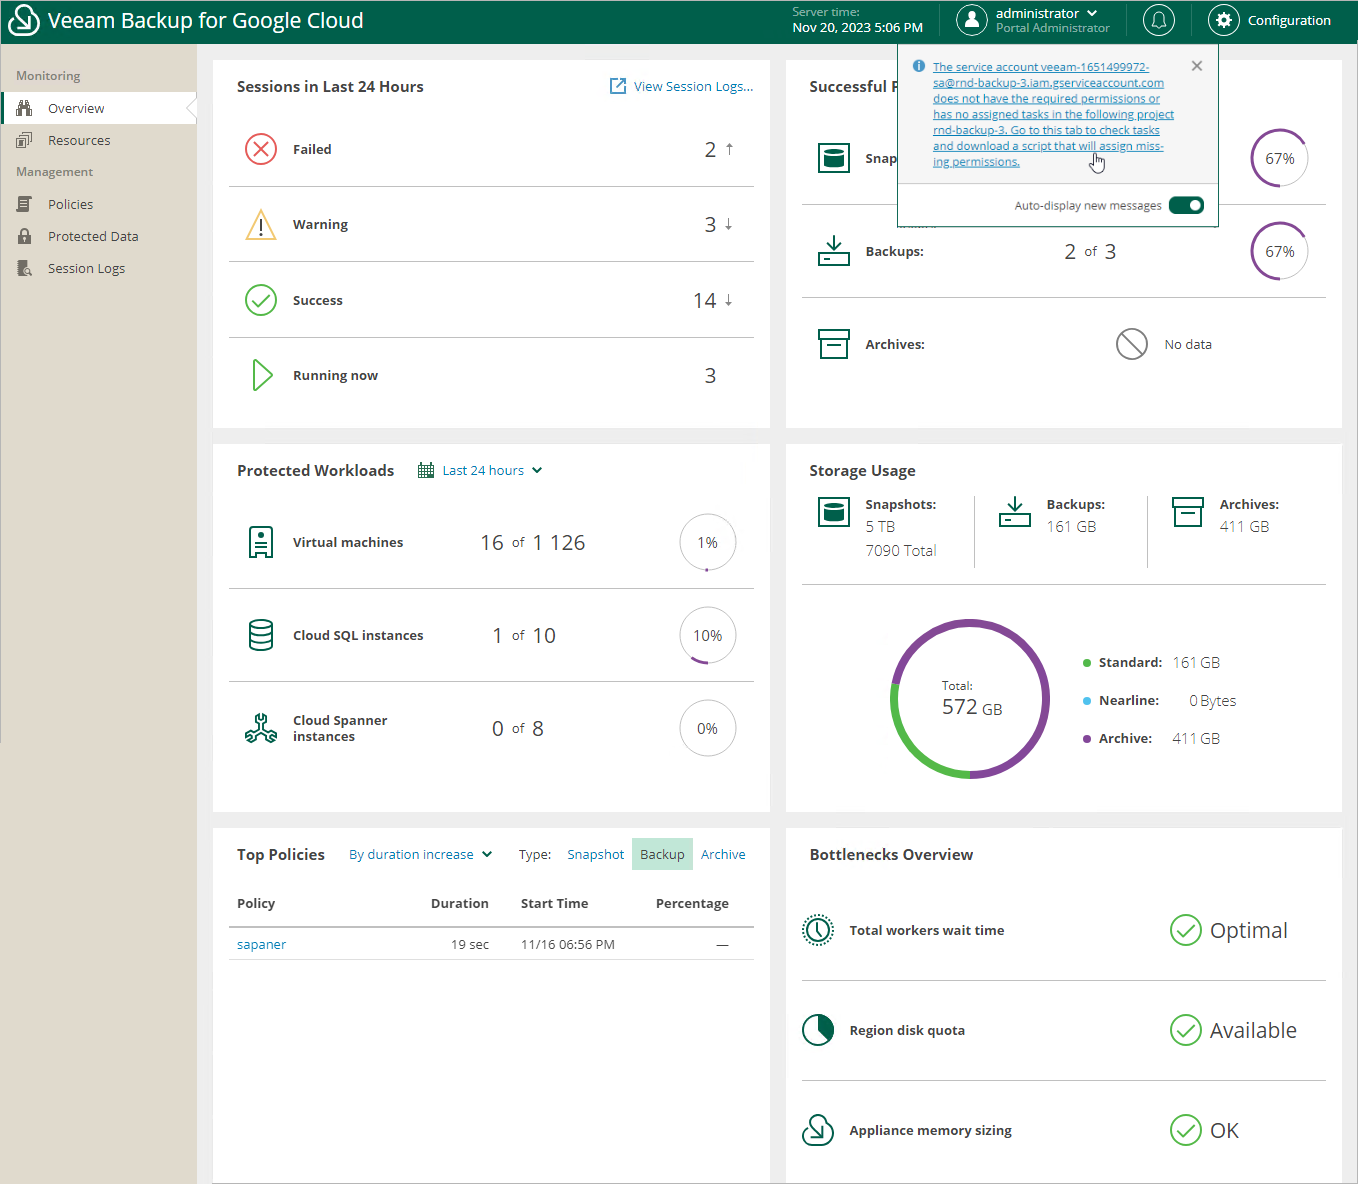Click the notifications bell icon

[1158, 20]
